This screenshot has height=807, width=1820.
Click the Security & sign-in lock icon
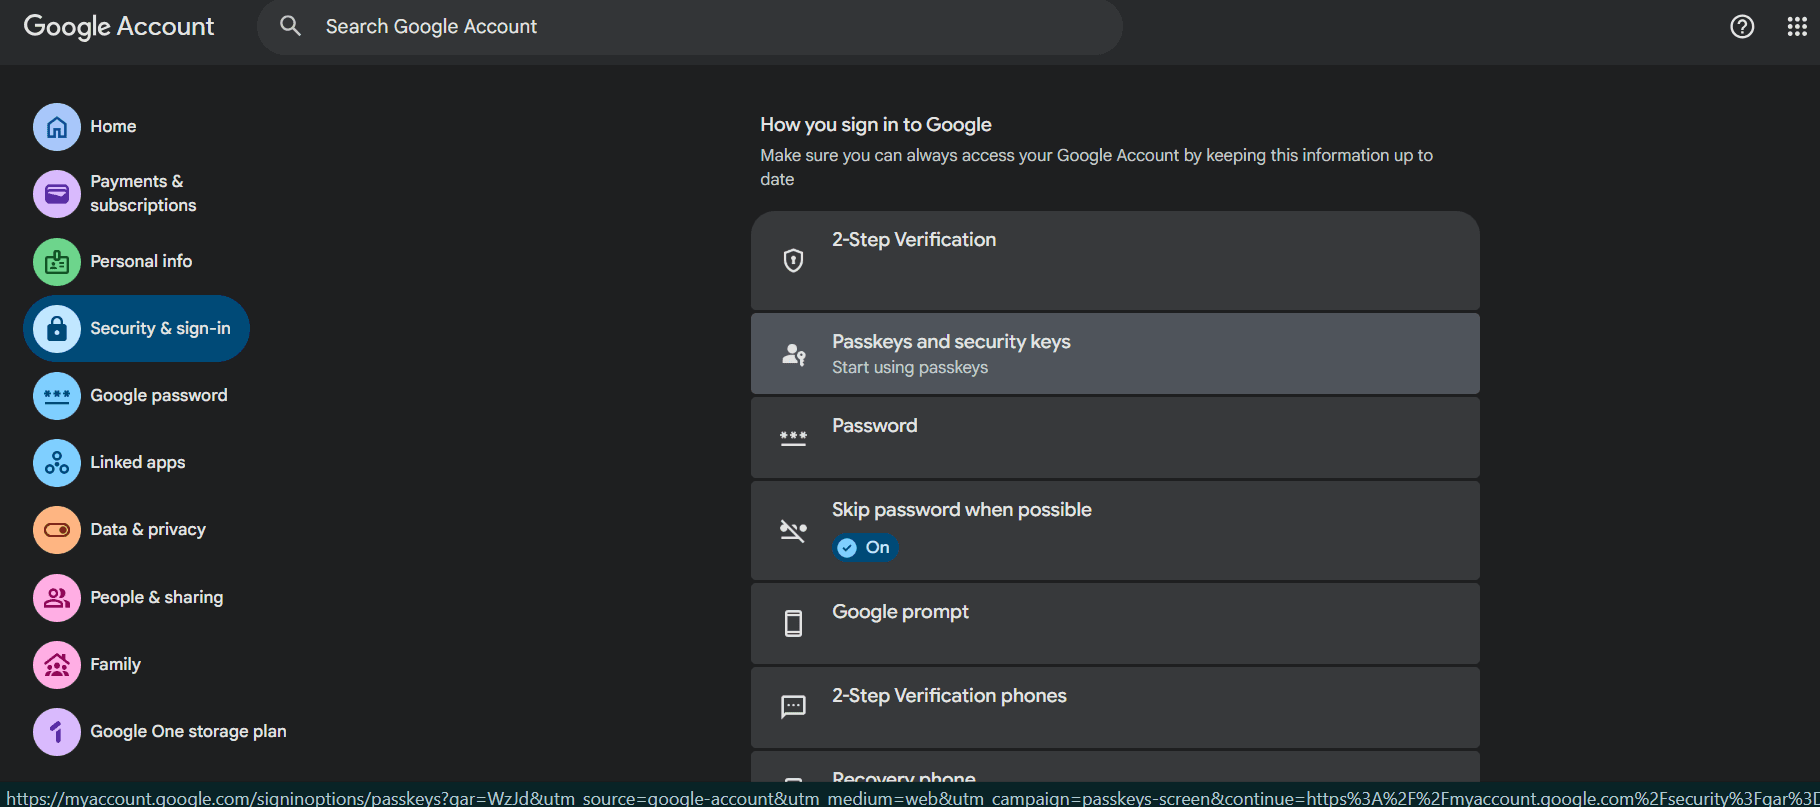point(57,329)
